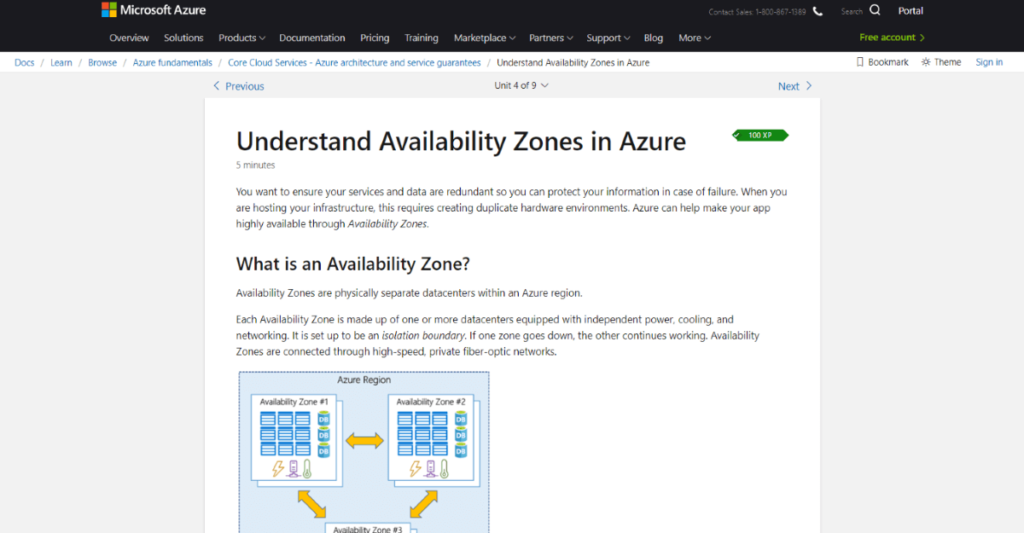Open the Training menu item
The width and height of the screenshot is (1024, 533).
[x=421, y=38]
